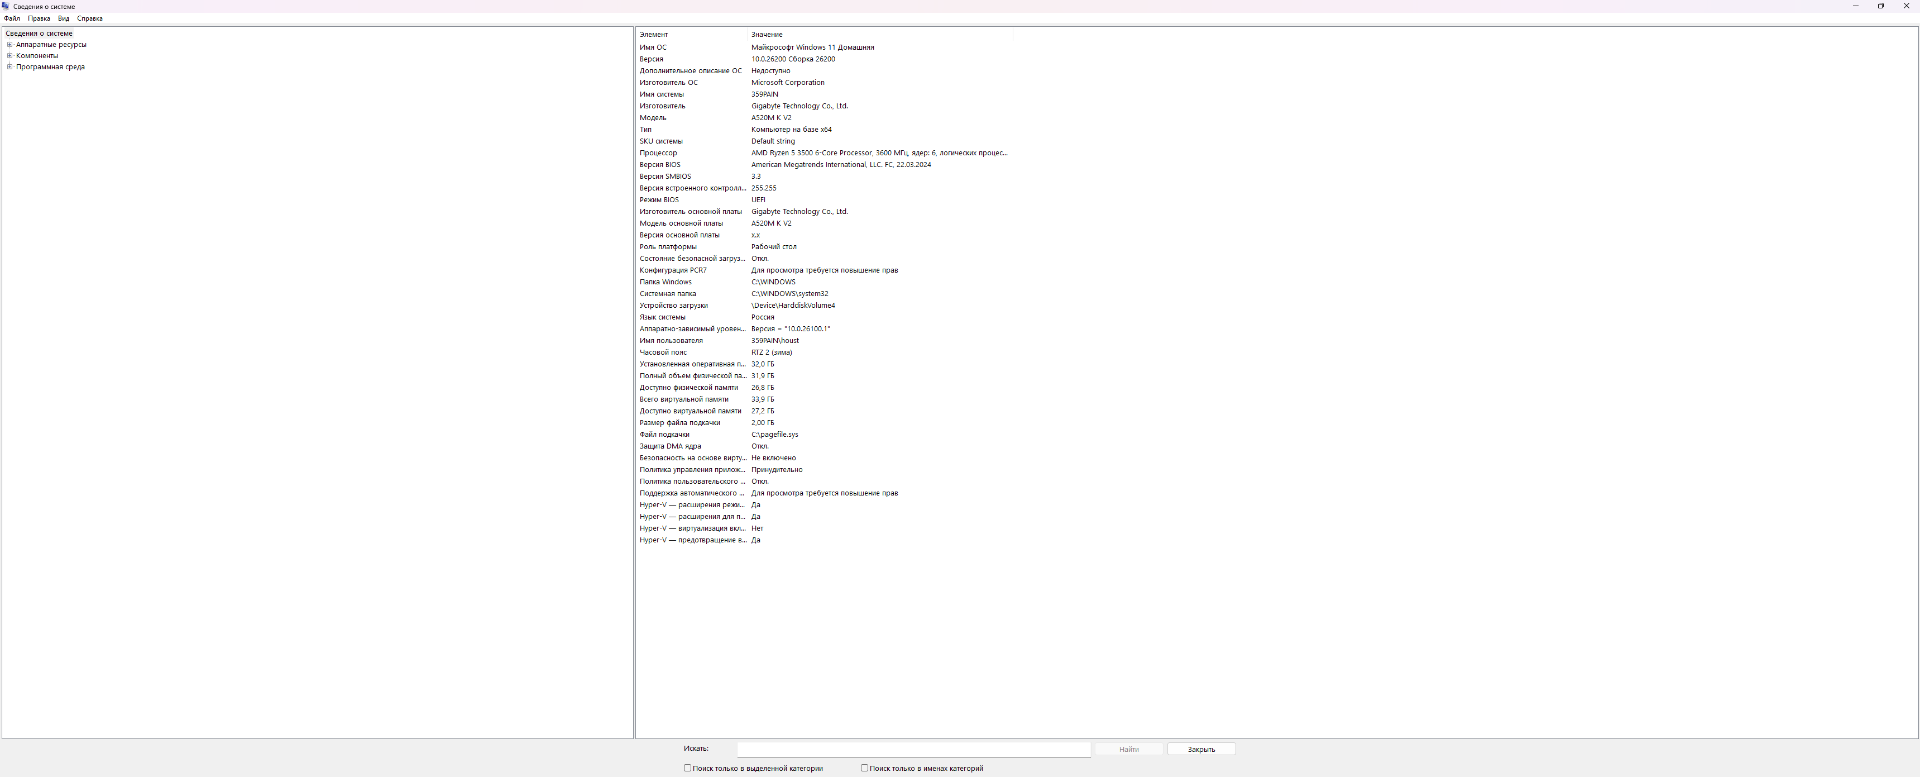Open the Вид menu
This screenshot has height=777, width=1920.
click(x=63, y=19)
